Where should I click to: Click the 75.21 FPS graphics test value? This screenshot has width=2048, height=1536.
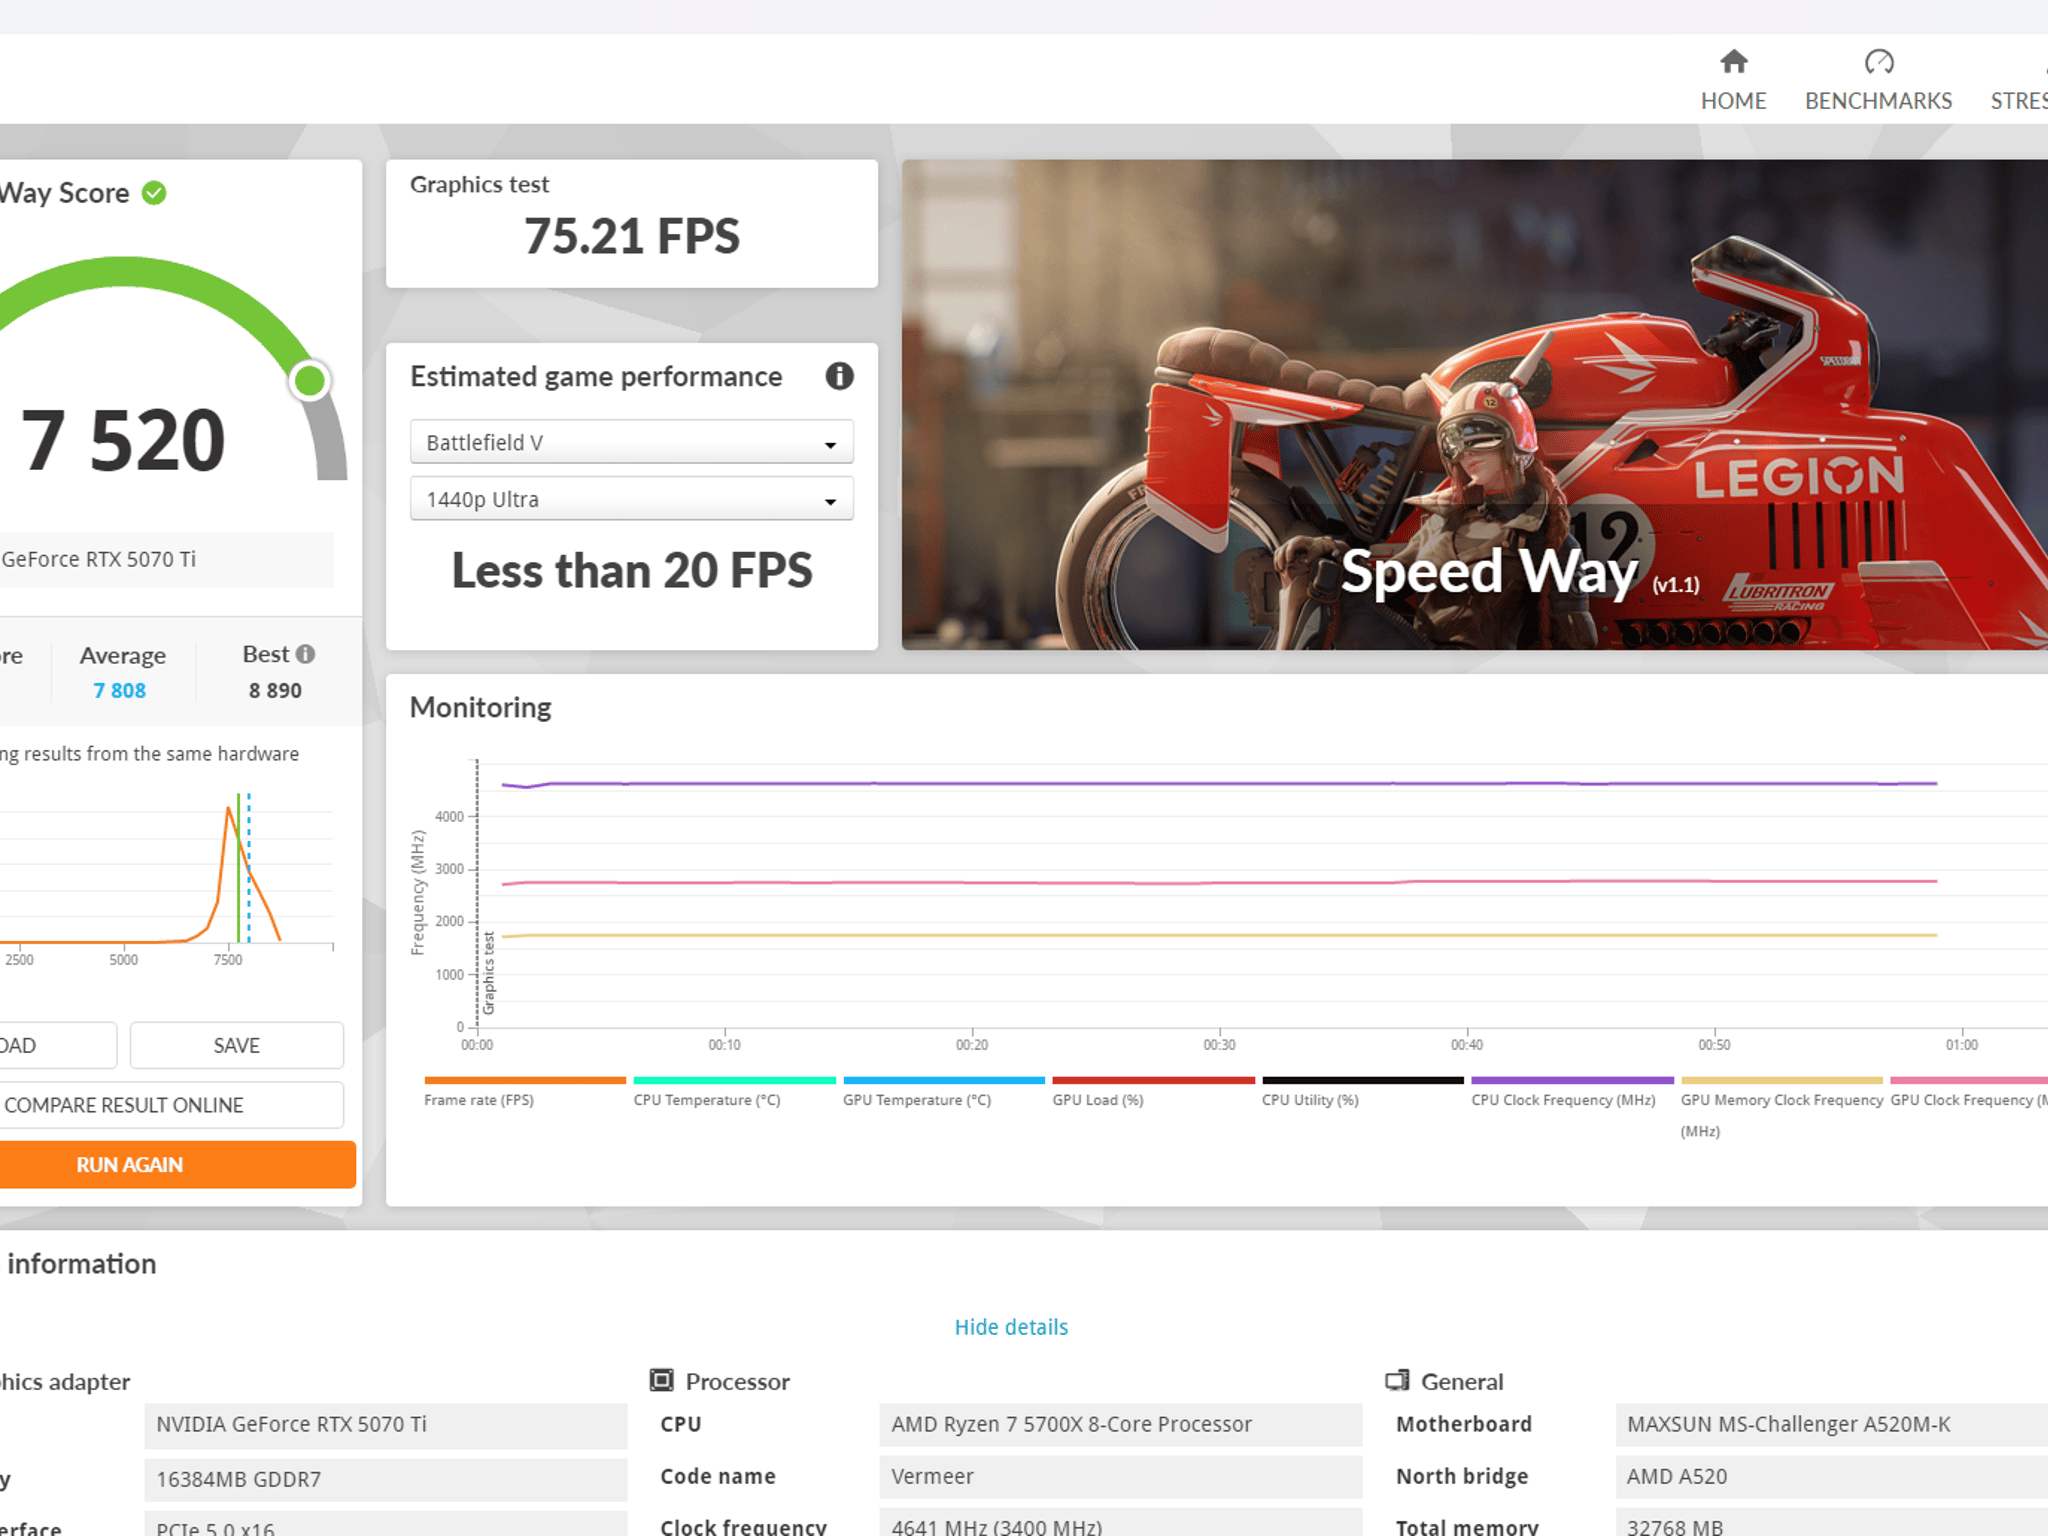tap(632, 236)
